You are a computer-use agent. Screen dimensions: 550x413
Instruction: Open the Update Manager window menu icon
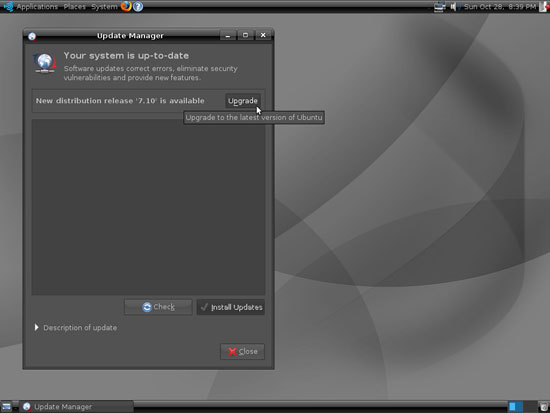point(32,36)
